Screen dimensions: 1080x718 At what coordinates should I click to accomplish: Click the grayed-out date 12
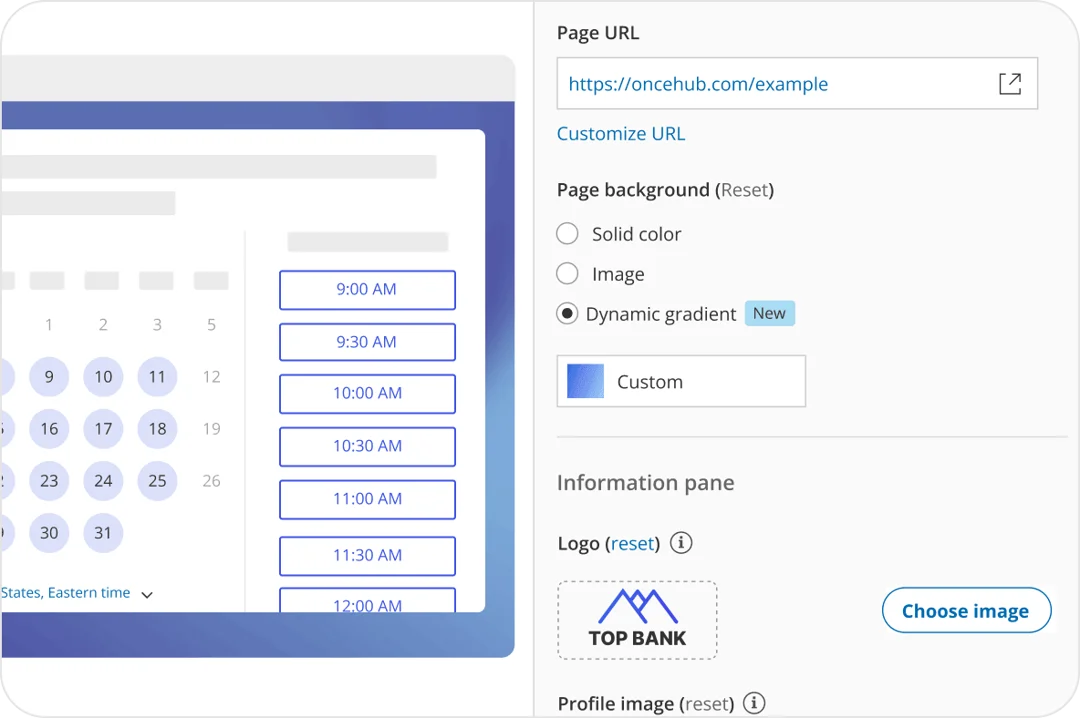point(211,377)
